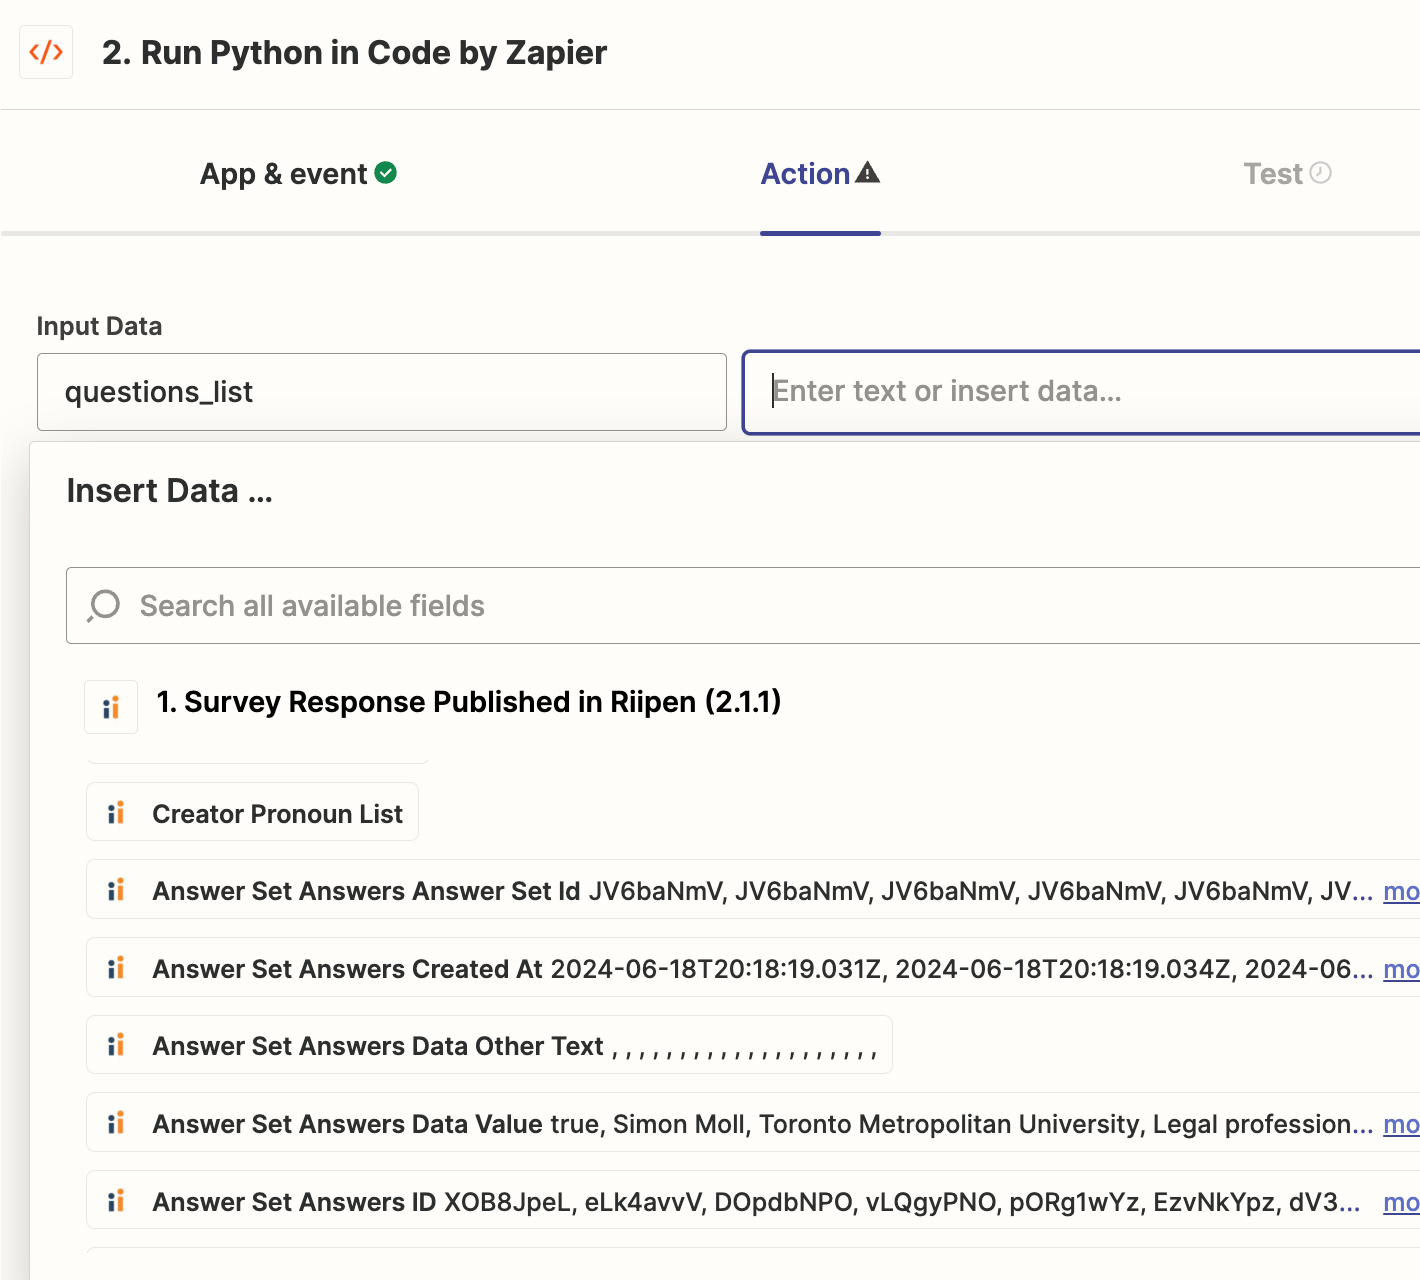Screen dimensions: 1420x1280
Task: Insert the Answer Set Answers Data Other Text field
Action: (489, 1045)
